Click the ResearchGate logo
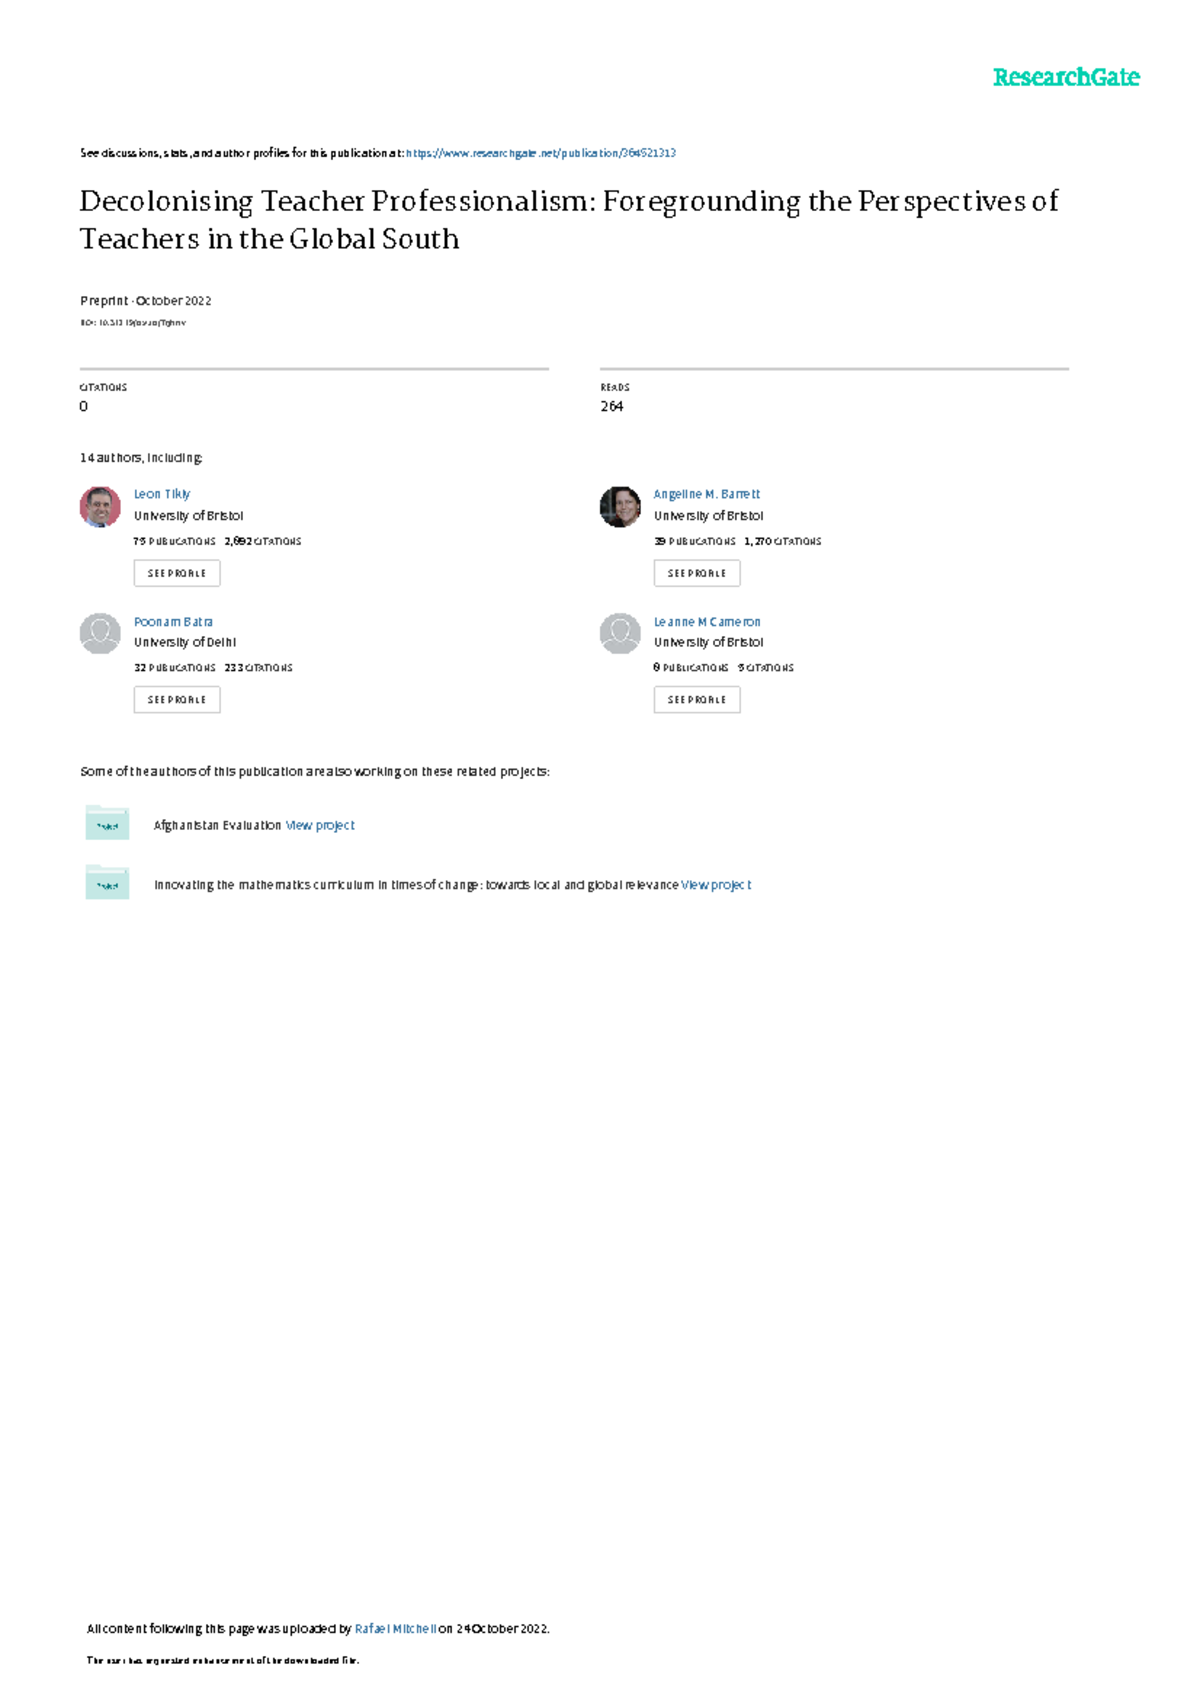The width and height of the screenshot is (1200, 1697). tap(1065, 78)
